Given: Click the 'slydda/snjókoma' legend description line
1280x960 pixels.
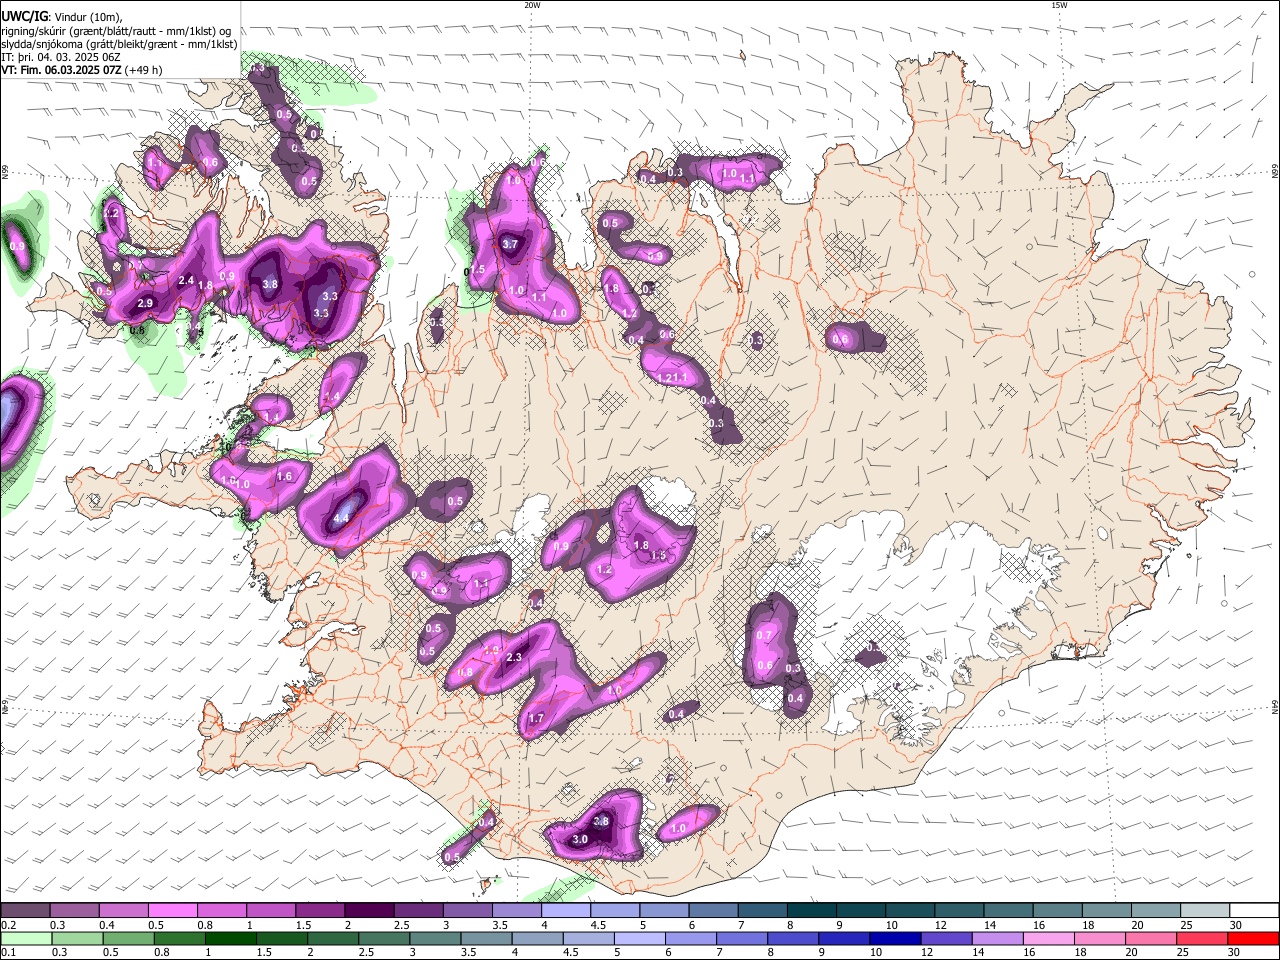Looking at the screenshot, I should [x=119, y=44].
